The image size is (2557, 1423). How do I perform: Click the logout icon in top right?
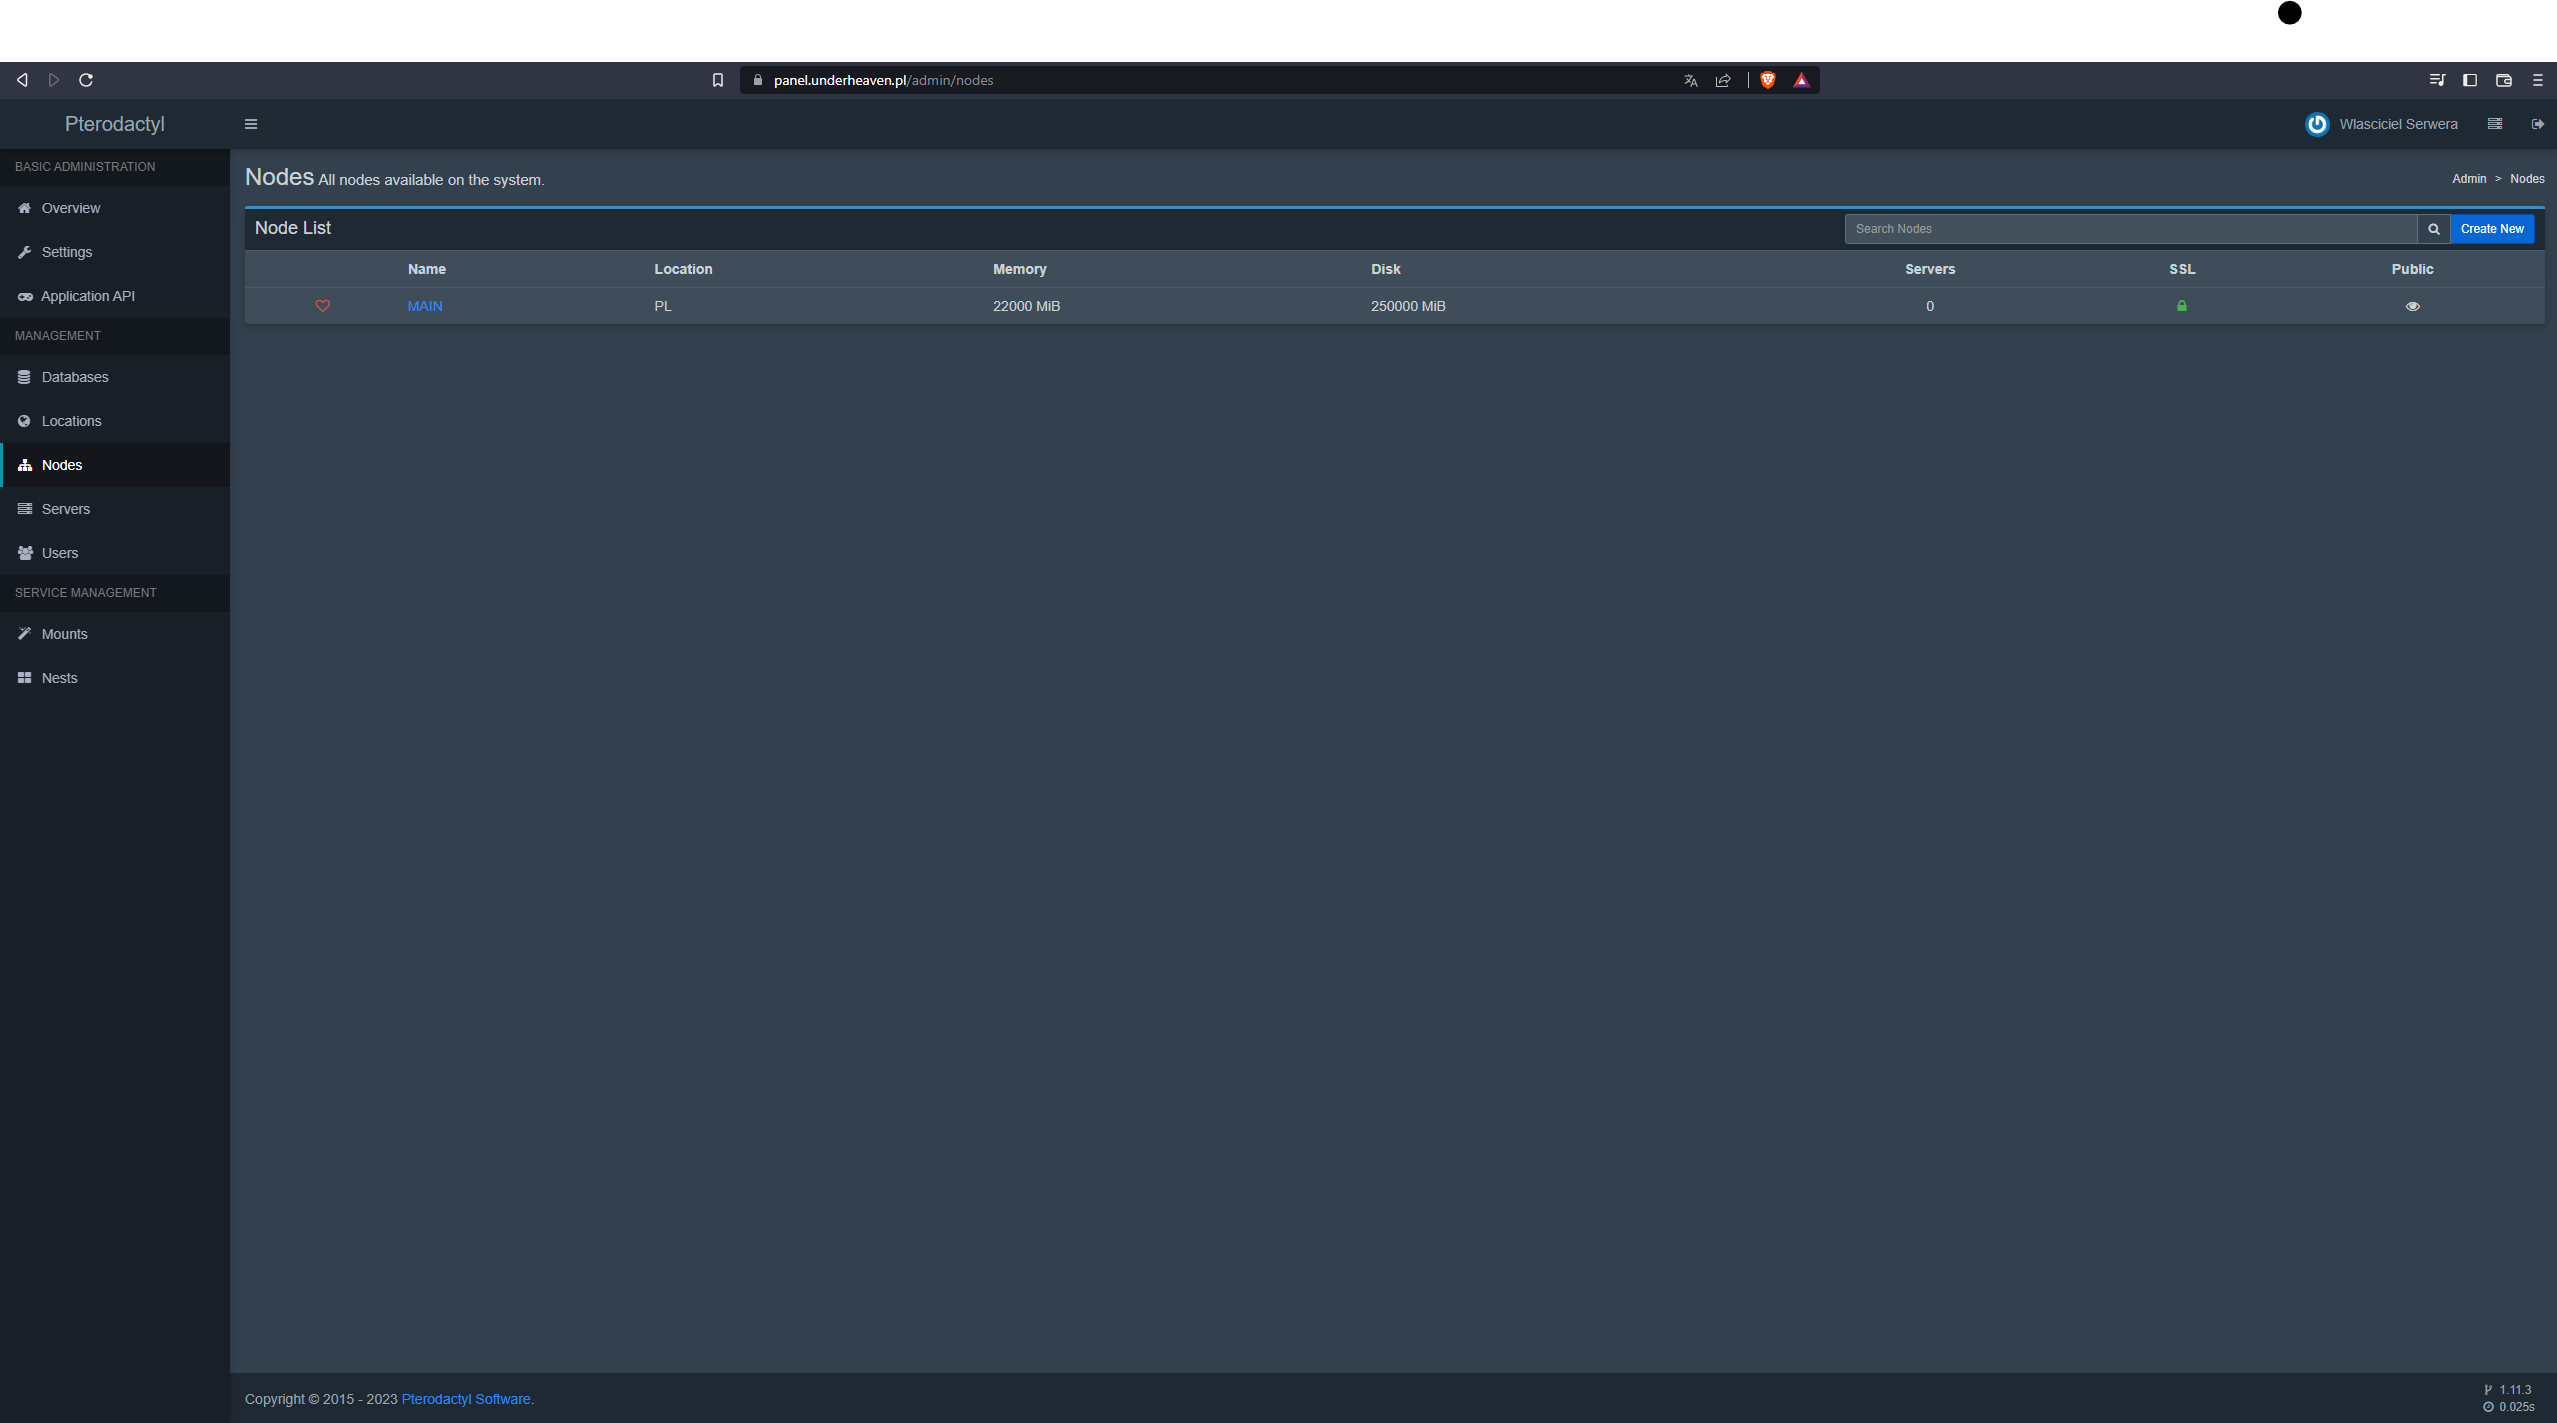(x=2538, y=124)
